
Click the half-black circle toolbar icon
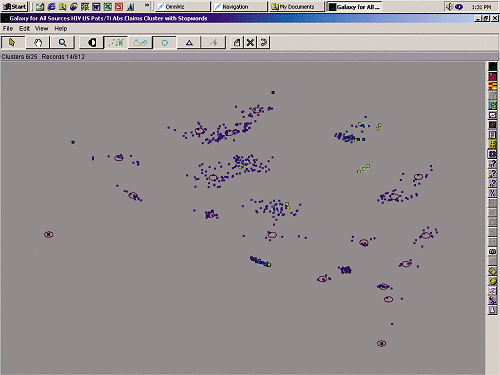[x=92, y=43]
